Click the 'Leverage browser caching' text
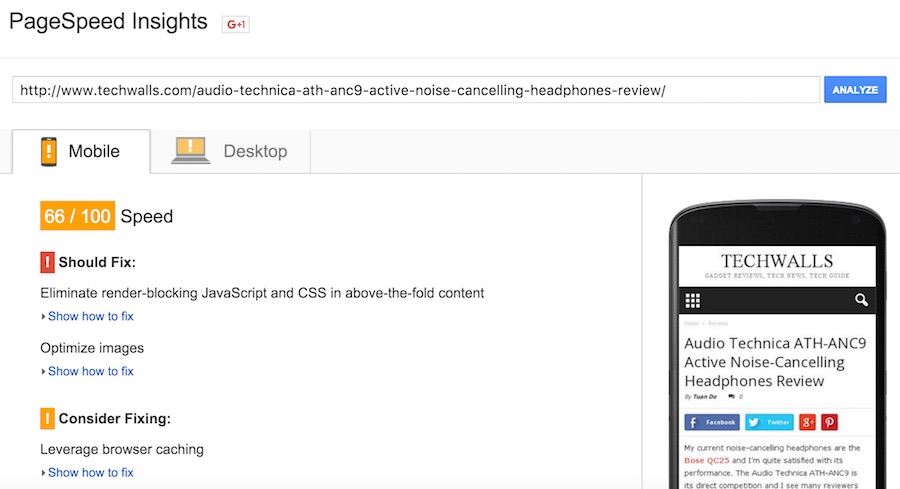Screen dimensions: 900x489 point(122,449)
